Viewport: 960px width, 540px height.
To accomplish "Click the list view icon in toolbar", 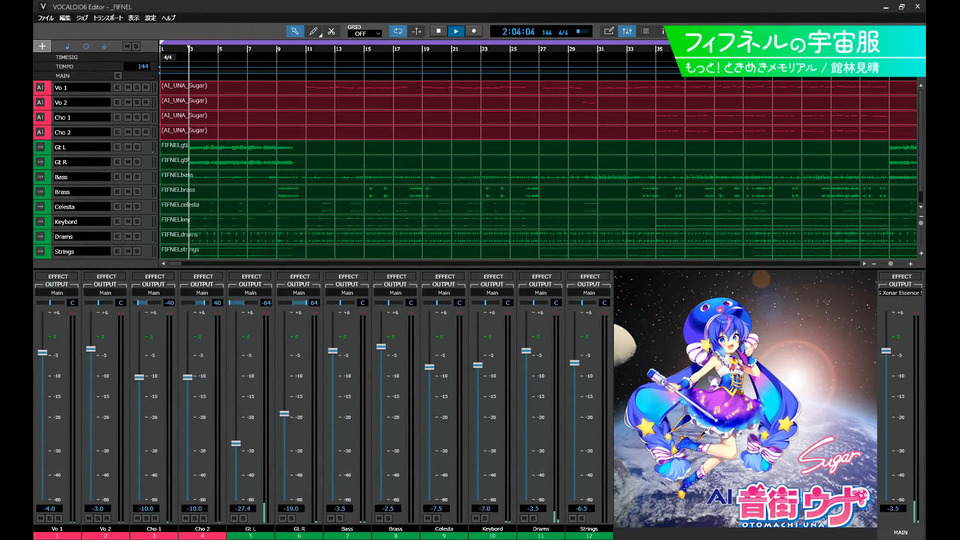I will point(645,31).
